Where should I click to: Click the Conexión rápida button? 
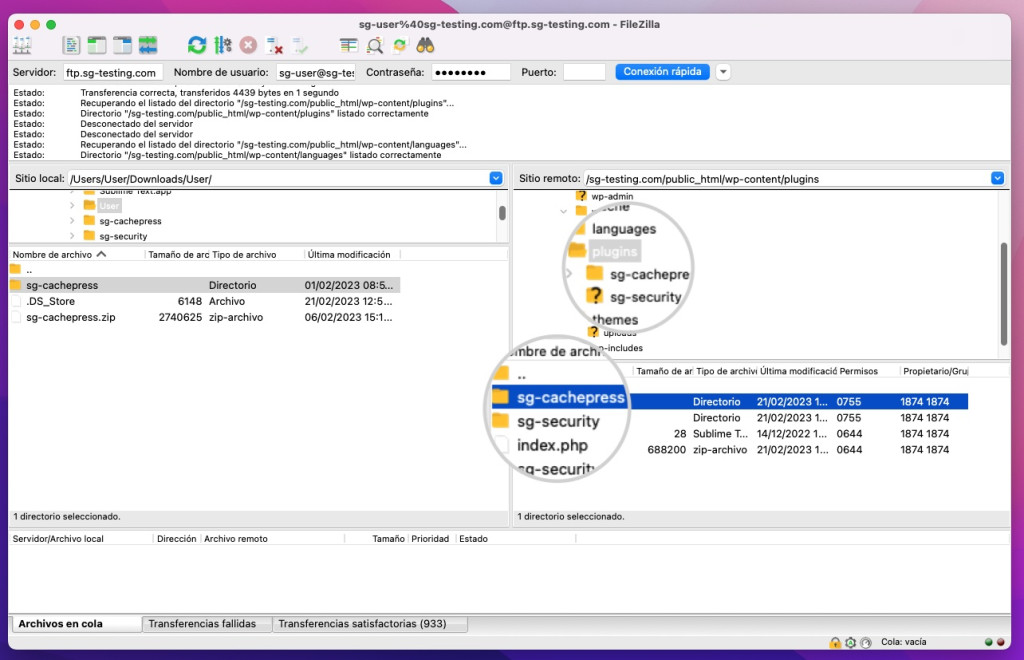662,72
